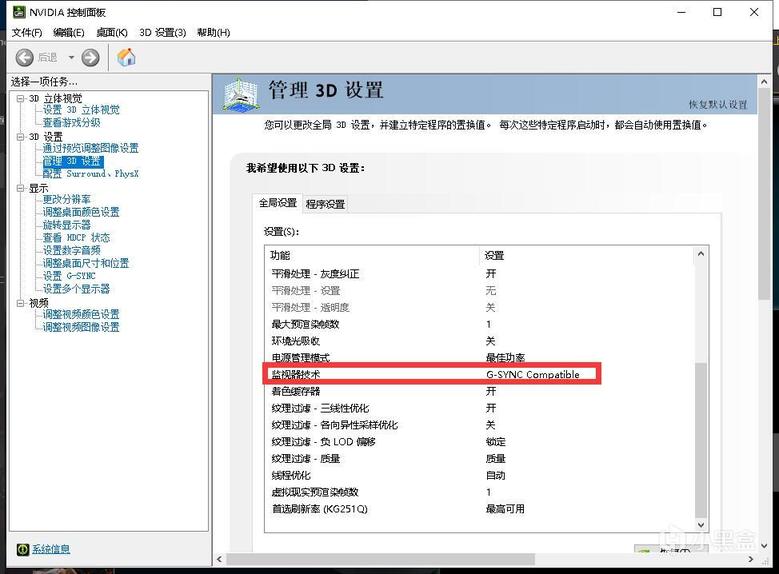Collapse the 3D 立体视觉 tree node
The width and height of the screenshot is (779, 574).
[20, 98]
